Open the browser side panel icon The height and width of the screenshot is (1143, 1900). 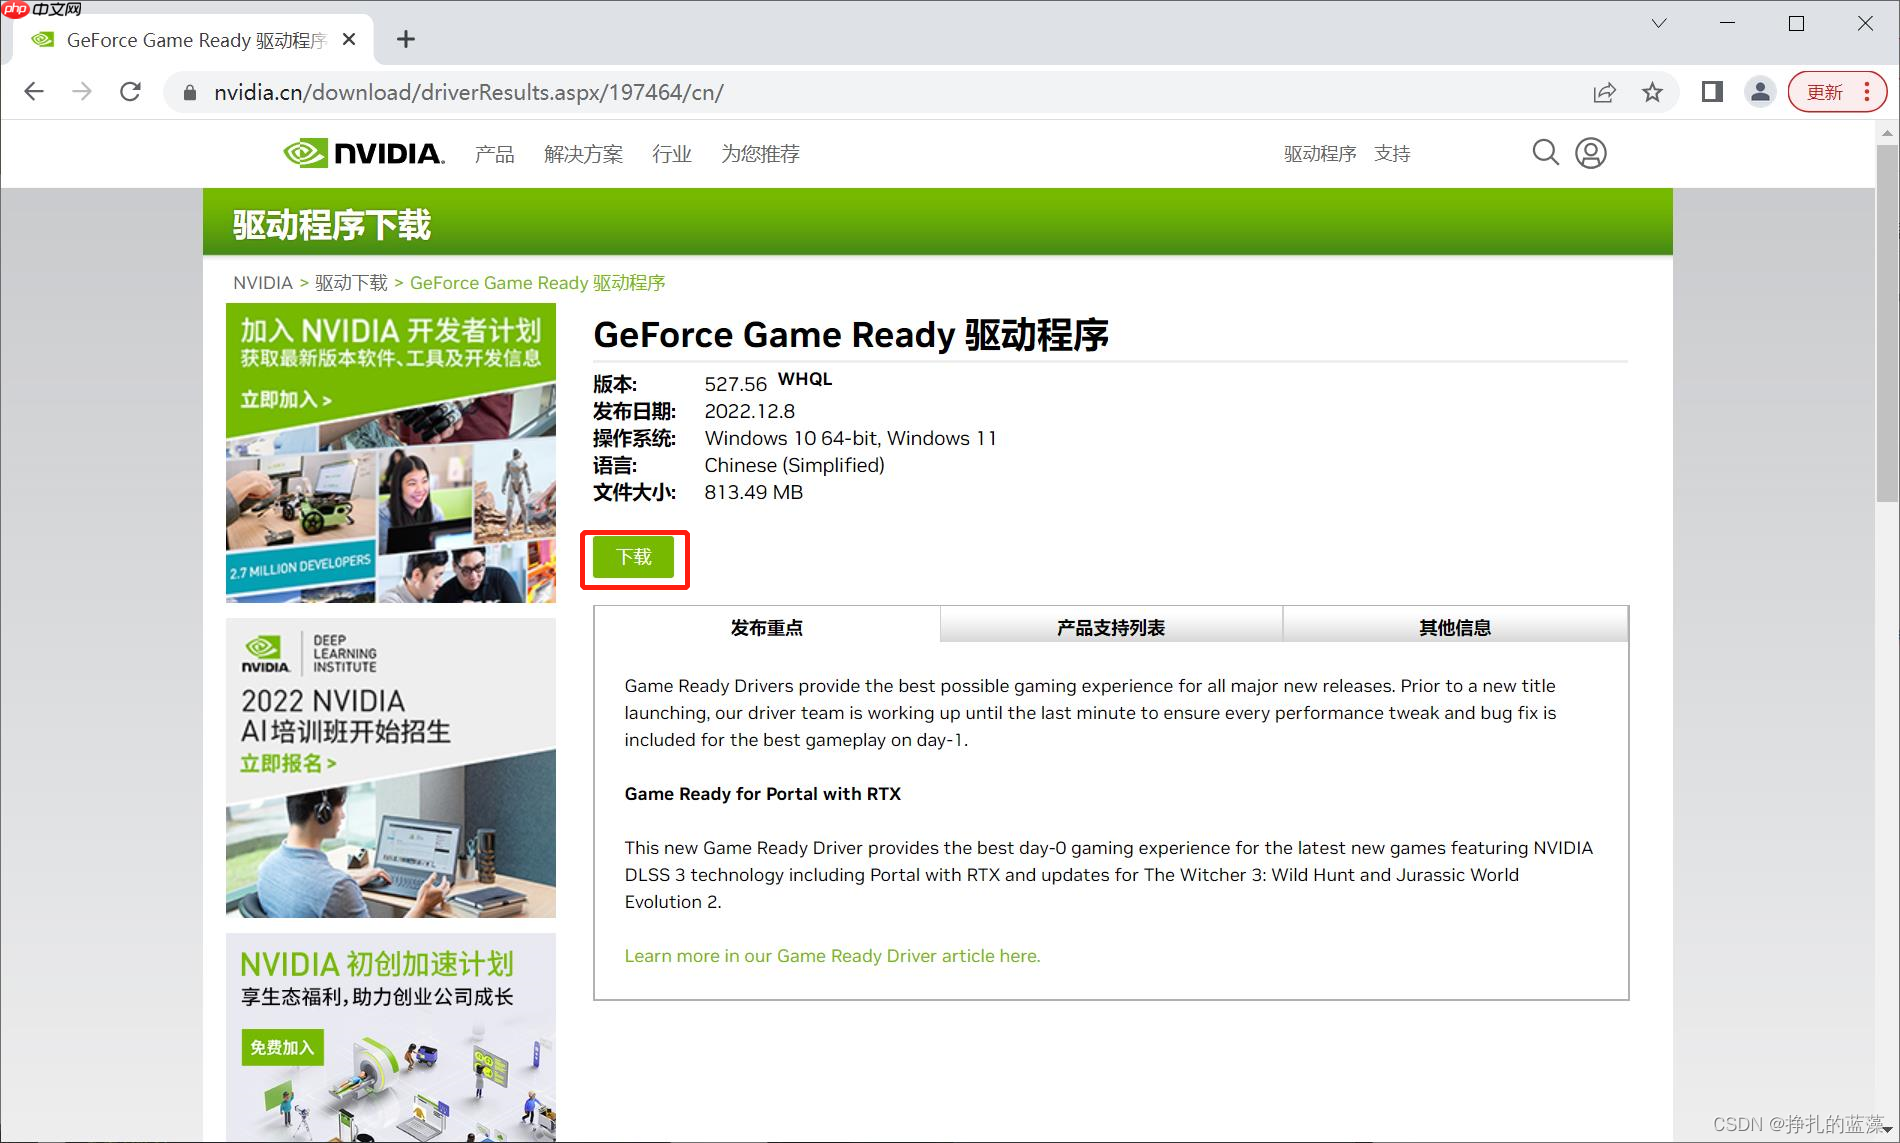(1711, 91)
